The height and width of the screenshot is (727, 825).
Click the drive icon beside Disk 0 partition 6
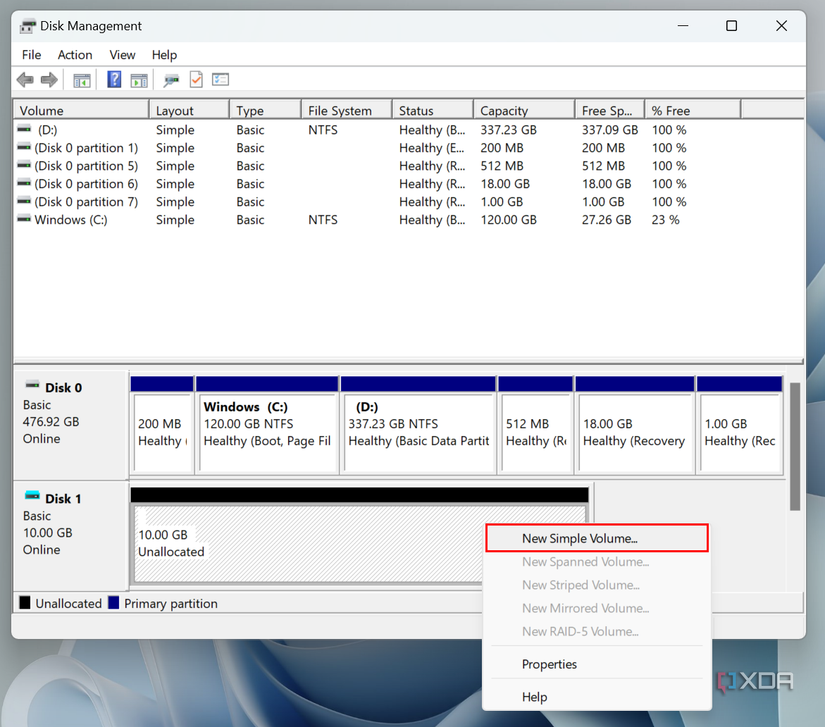[x=24, y=183]
